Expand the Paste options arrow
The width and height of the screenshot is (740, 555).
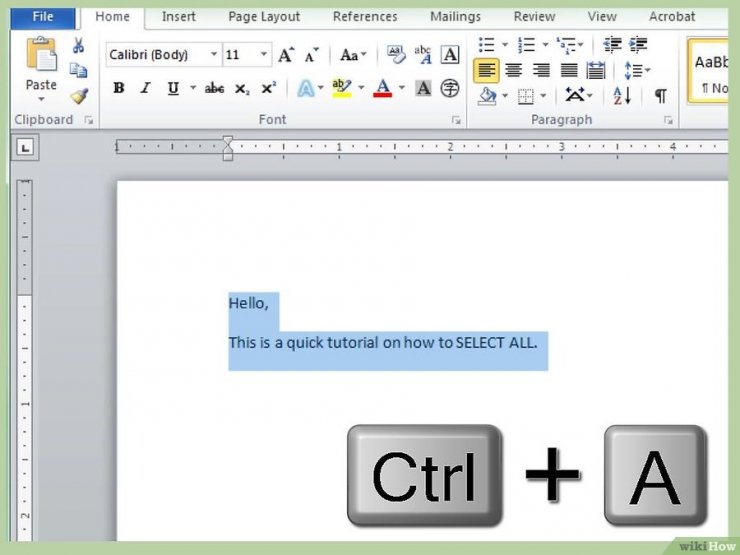pyautogui.click(x=41, y=99)
